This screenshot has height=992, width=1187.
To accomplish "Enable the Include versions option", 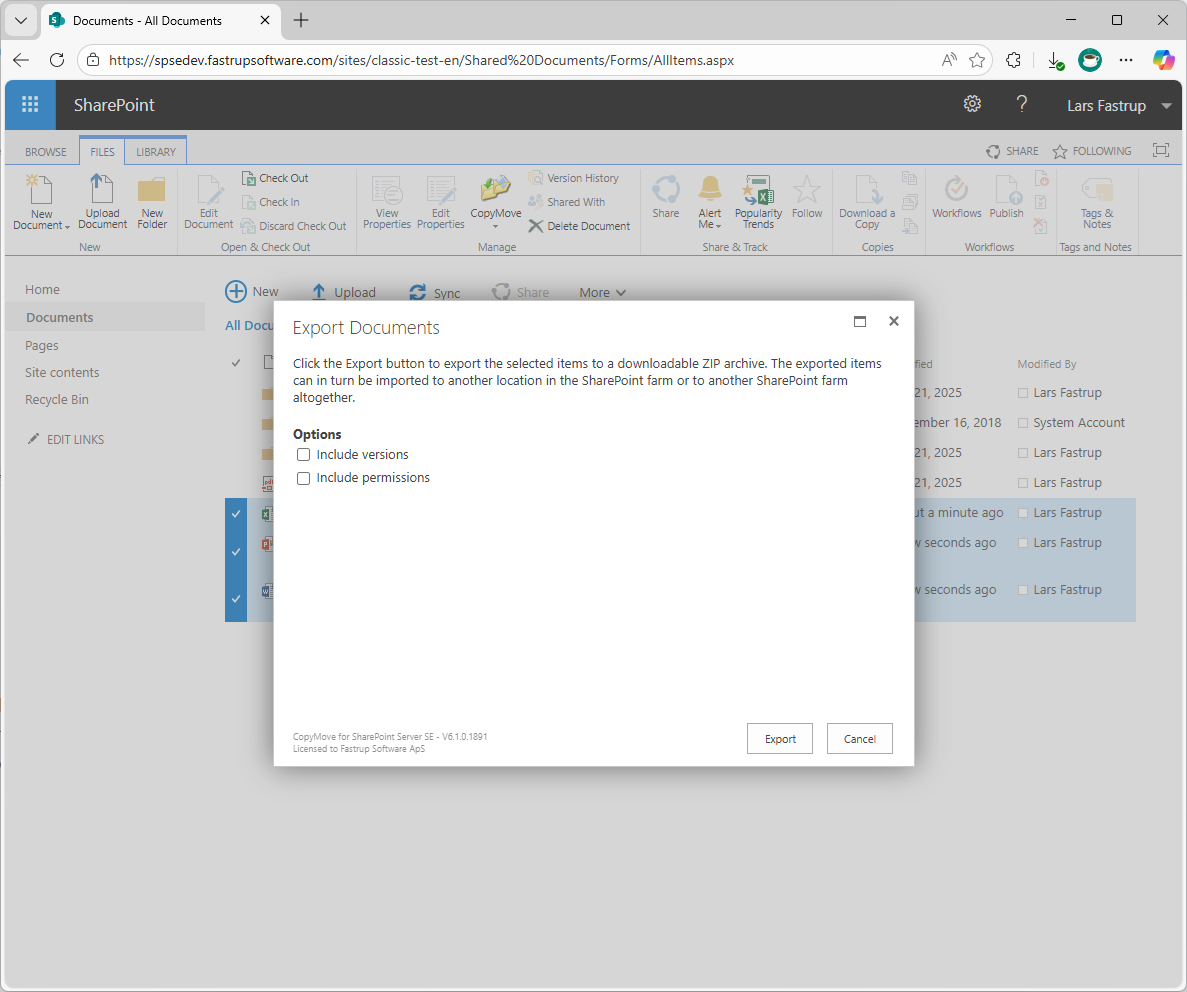I will point(304,454).
